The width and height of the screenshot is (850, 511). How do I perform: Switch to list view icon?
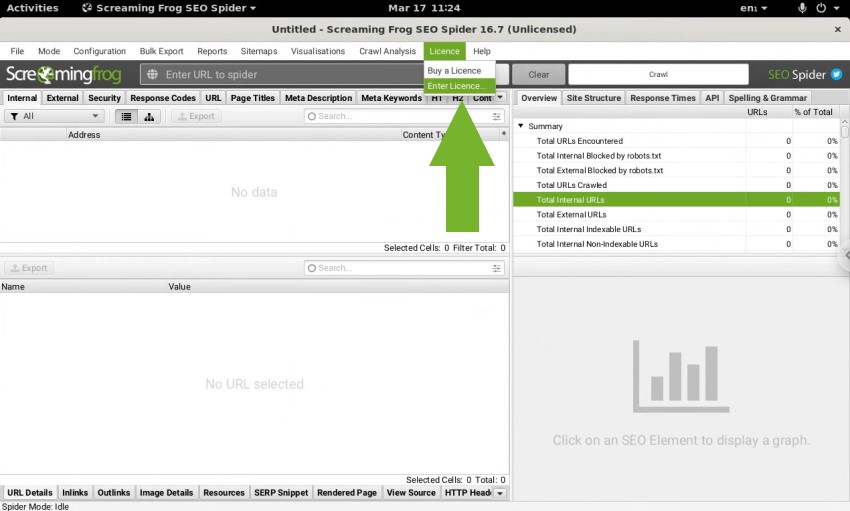pos(126,116)
